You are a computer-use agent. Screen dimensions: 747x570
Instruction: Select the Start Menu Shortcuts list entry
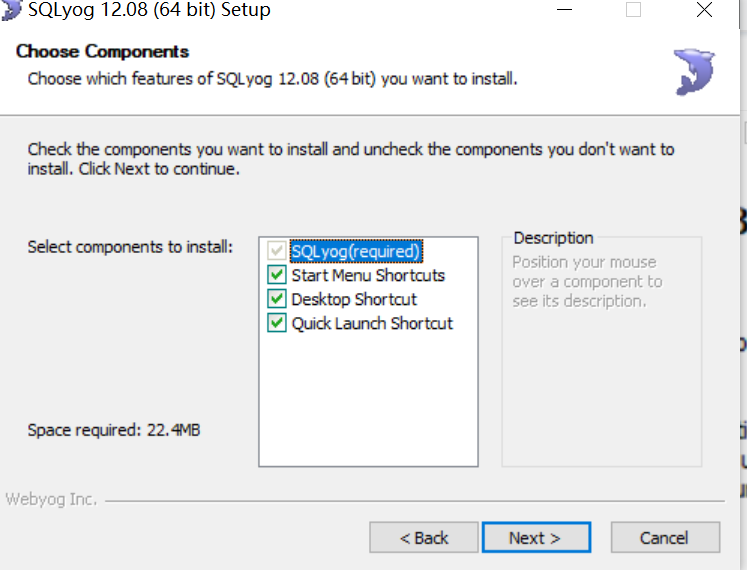[368, 275]
